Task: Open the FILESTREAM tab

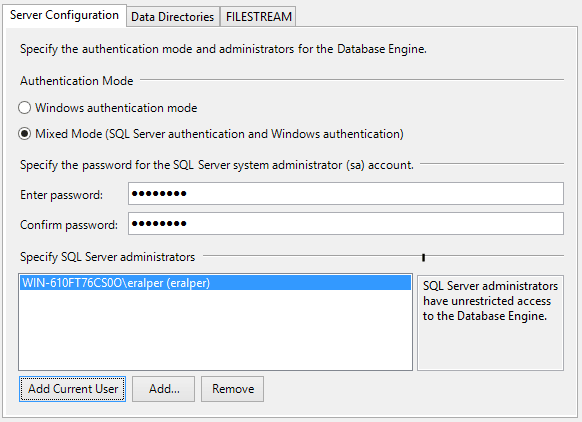Action: [258, 17]
